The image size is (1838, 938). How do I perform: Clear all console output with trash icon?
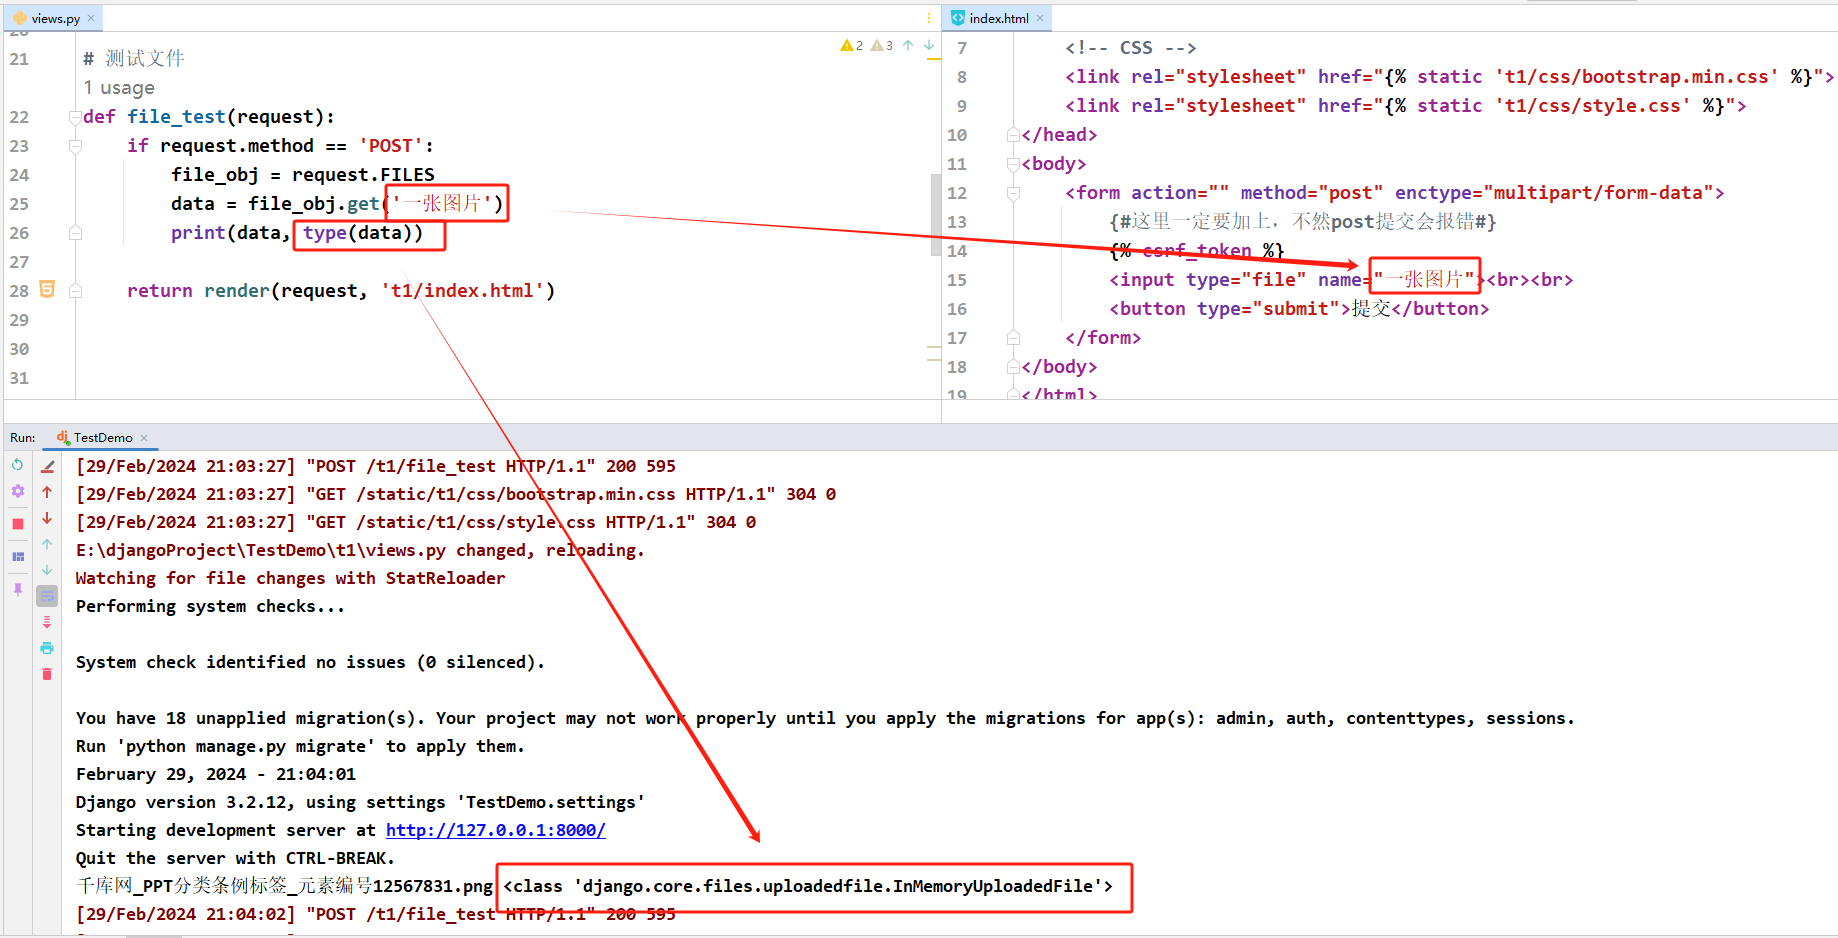click(47, 674)
